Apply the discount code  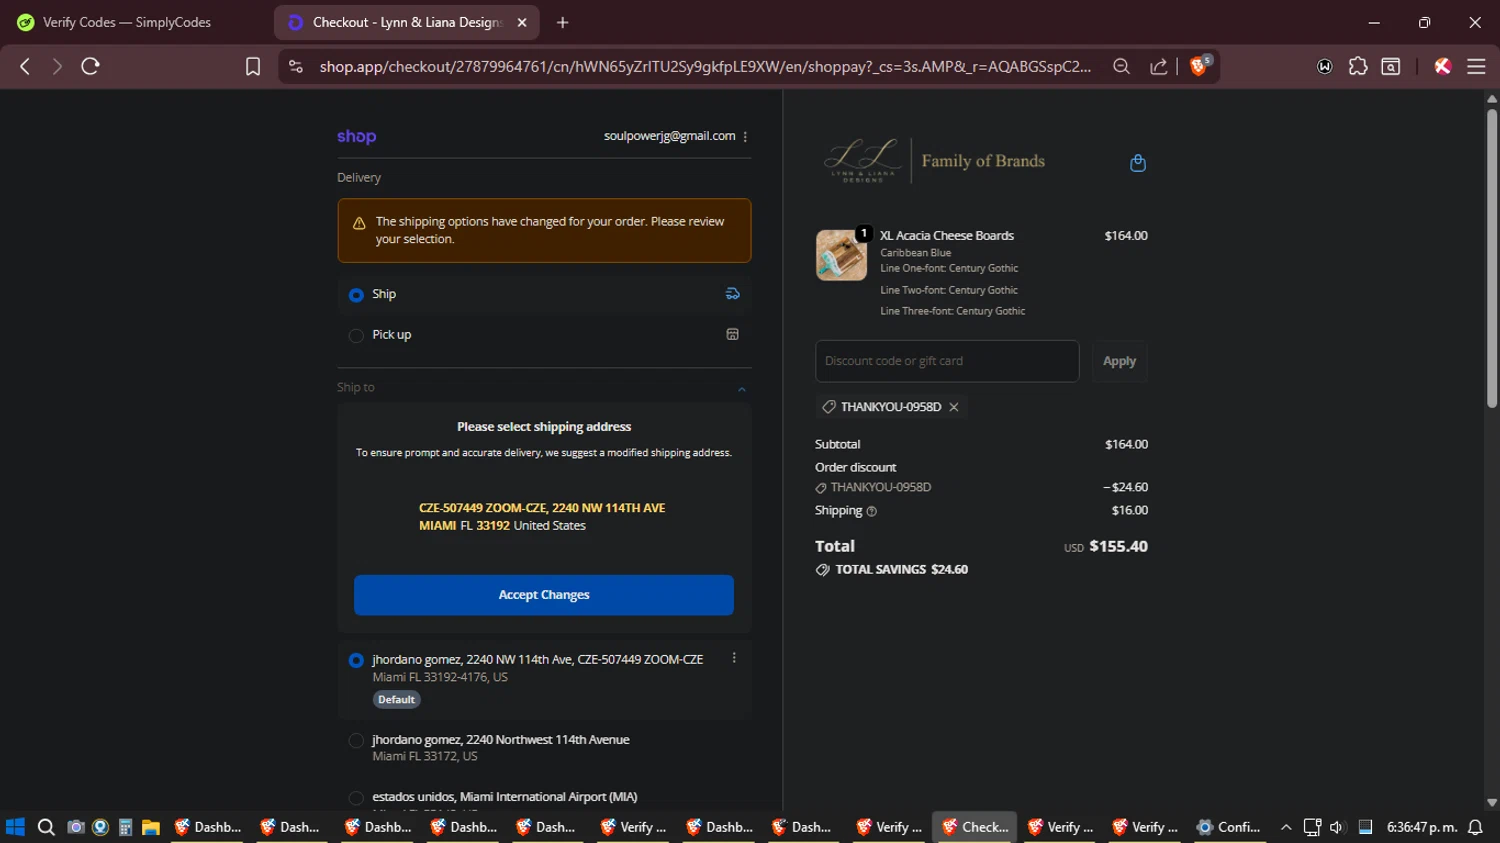click(x=1119, y=361)
